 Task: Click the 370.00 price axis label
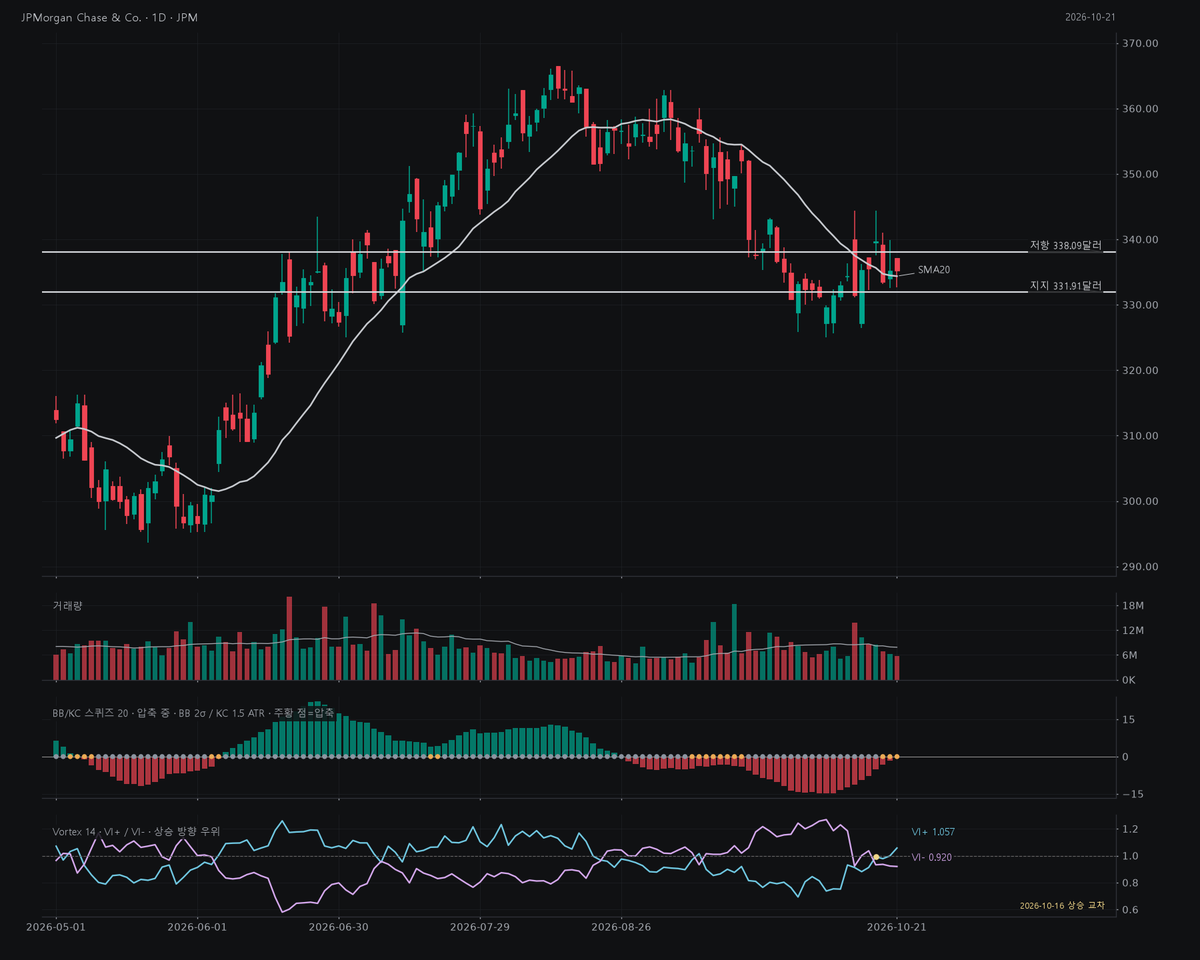point(1141,44)
